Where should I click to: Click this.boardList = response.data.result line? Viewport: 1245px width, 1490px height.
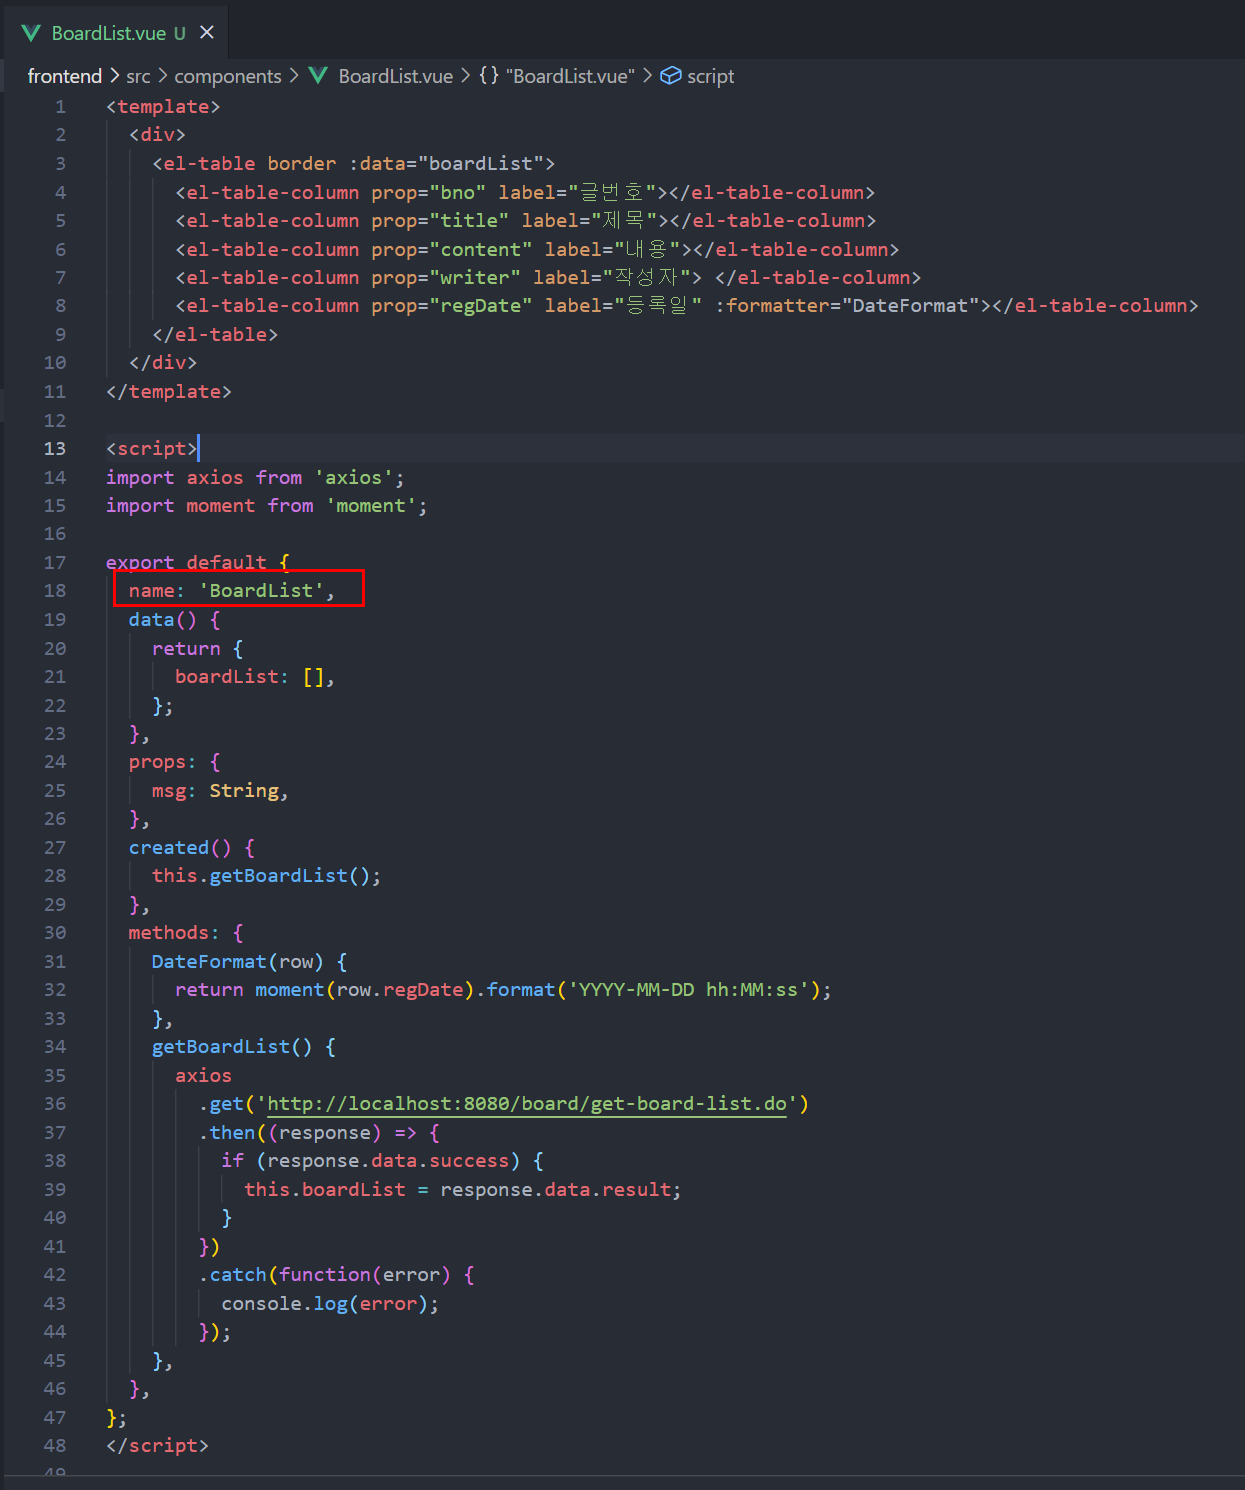tap(463, 1190)
